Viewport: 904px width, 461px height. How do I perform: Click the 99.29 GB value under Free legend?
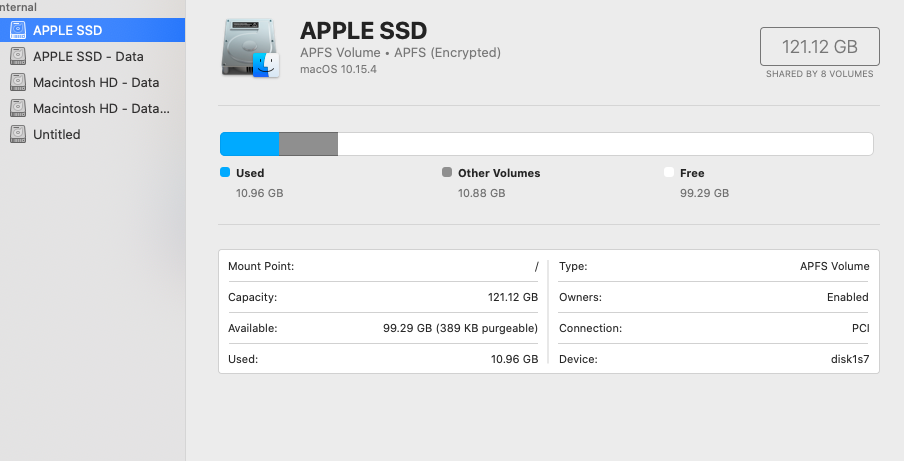click(704, 193)
